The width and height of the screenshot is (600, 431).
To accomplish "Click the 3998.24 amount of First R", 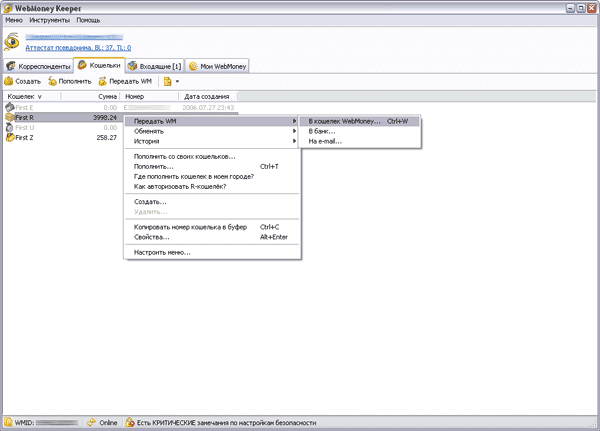I will pyautogui.click(x=105, y=118).
